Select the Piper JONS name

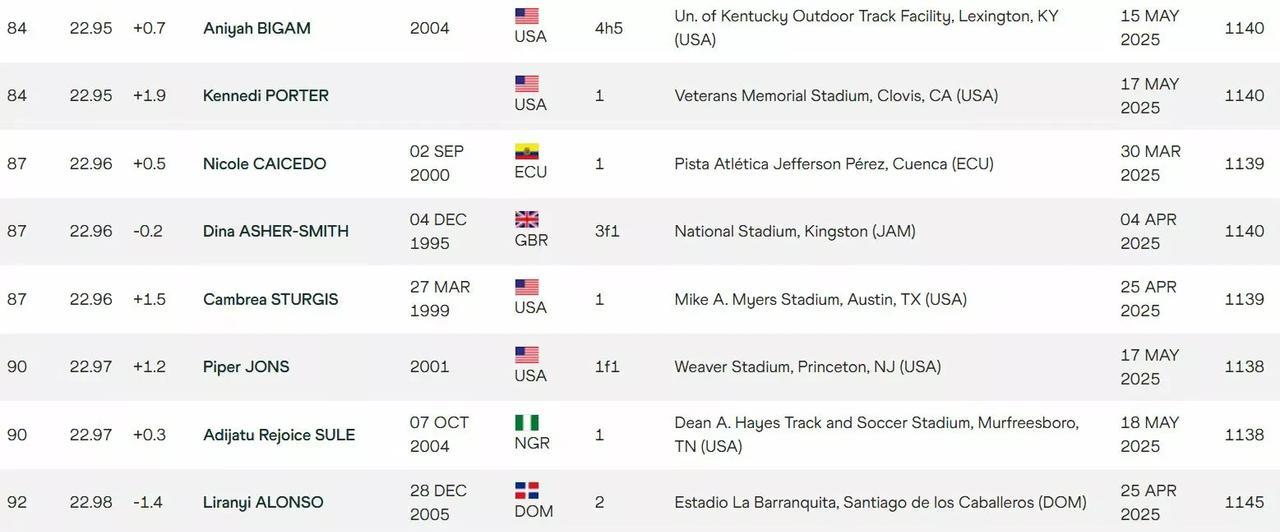[x=246, y=367]
